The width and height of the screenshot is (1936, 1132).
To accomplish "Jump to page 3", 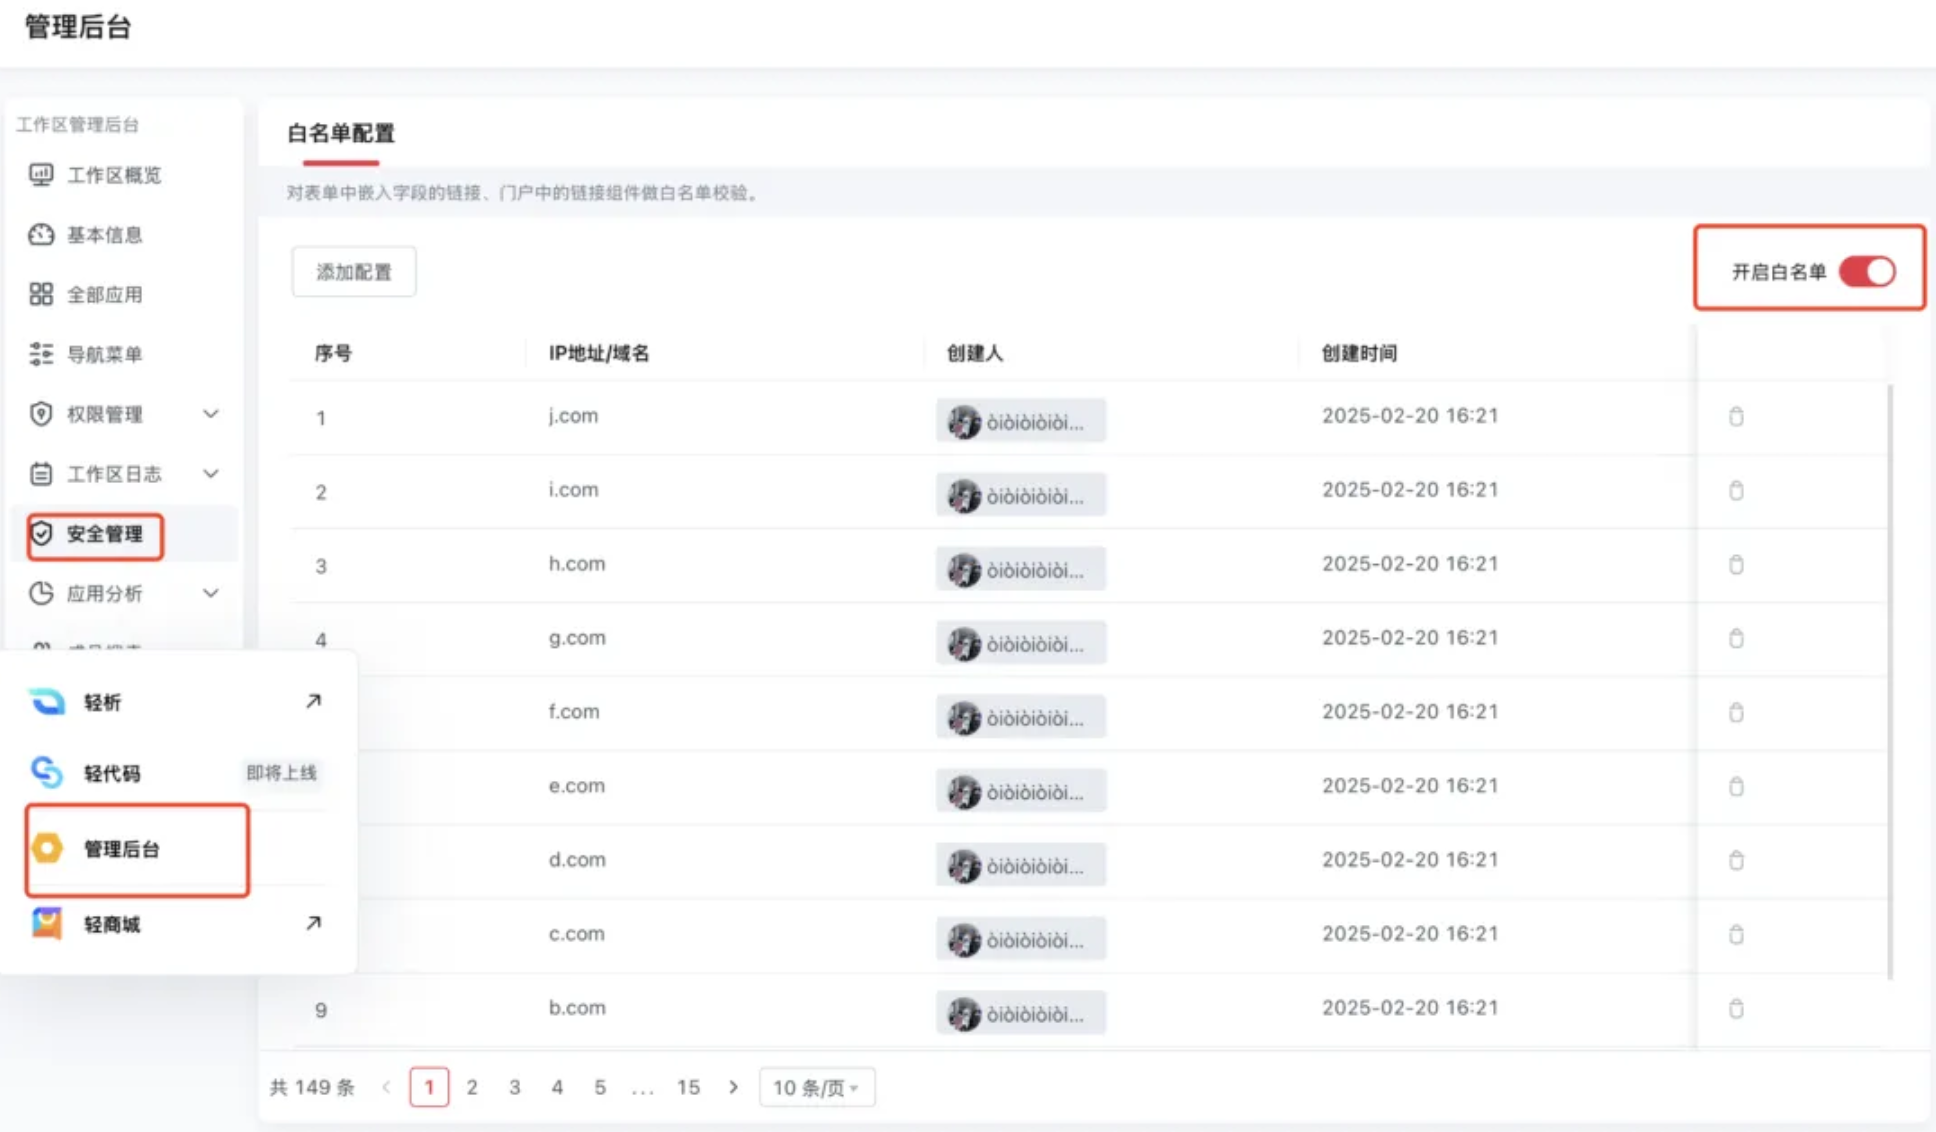I will 514,1087.
